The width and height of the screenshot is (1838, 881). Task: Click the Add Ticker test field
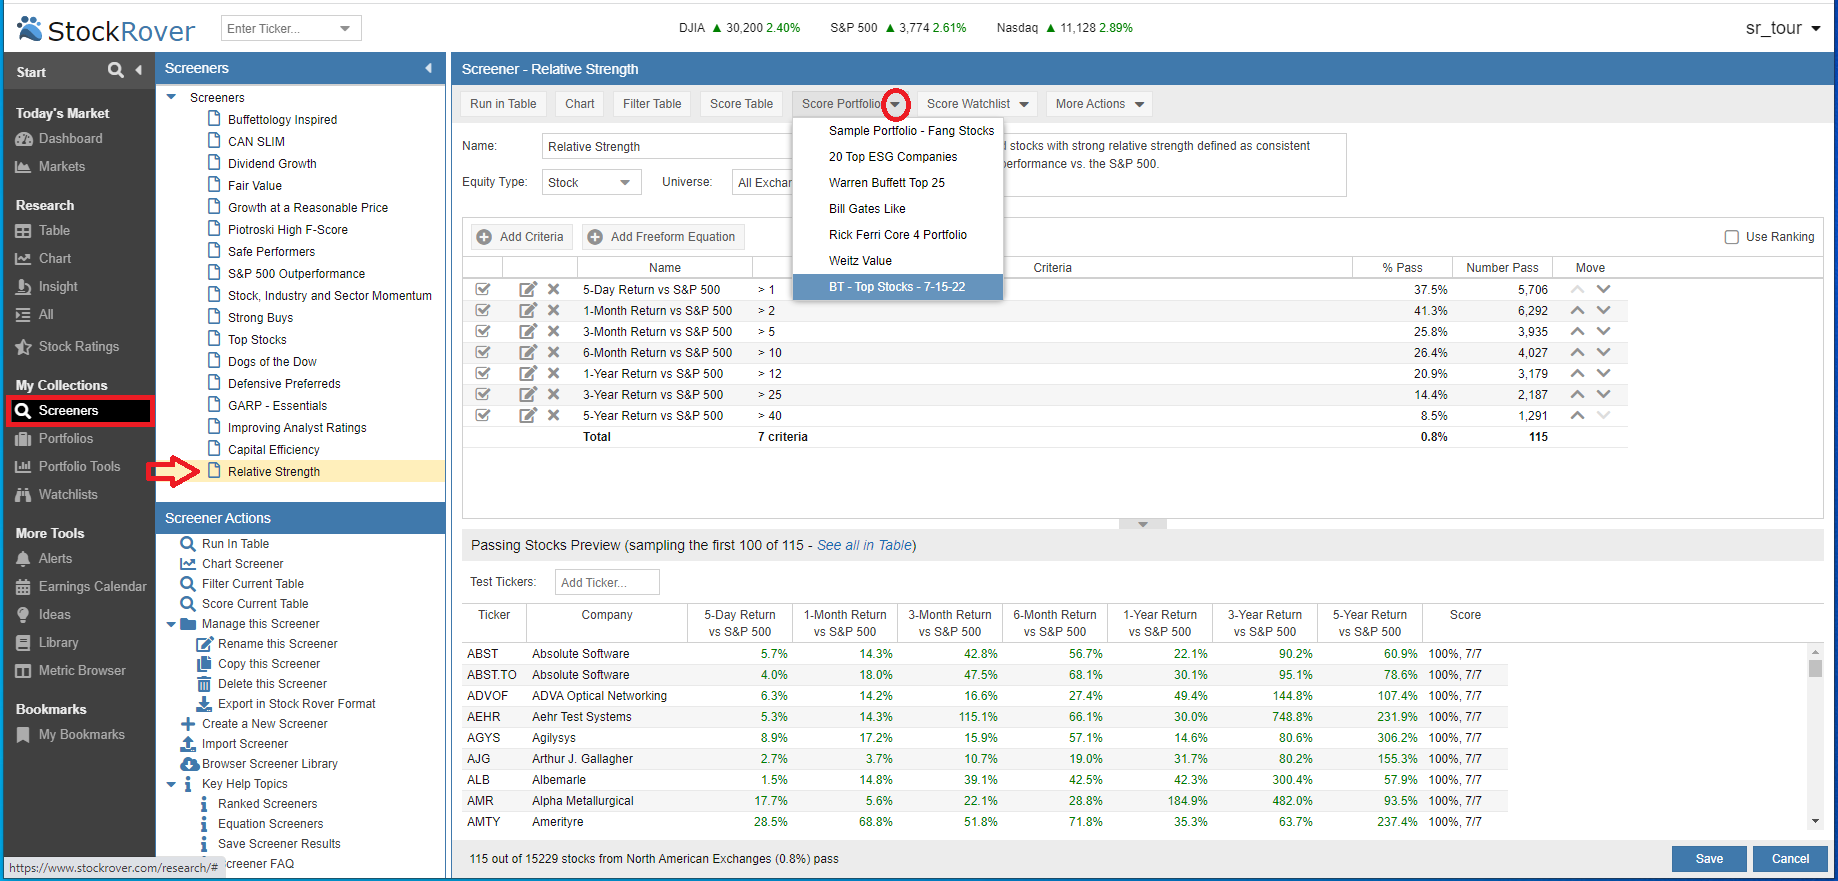607,582
